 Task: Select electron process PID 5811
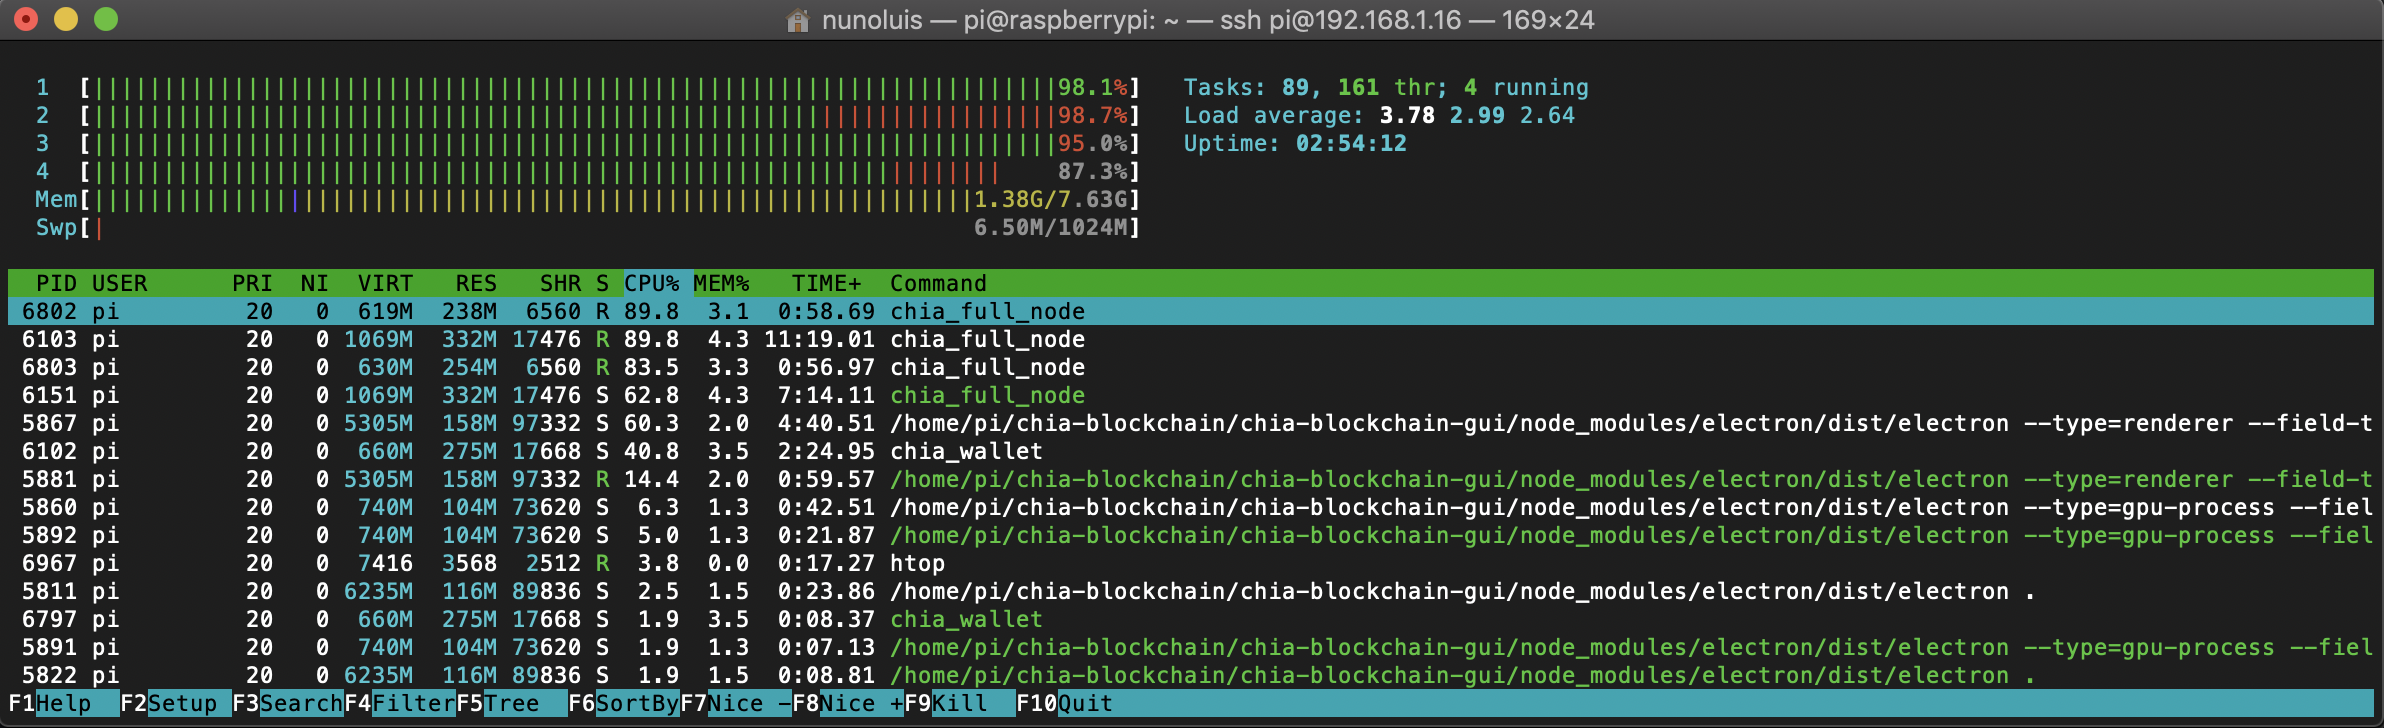tap(1191, 591)
